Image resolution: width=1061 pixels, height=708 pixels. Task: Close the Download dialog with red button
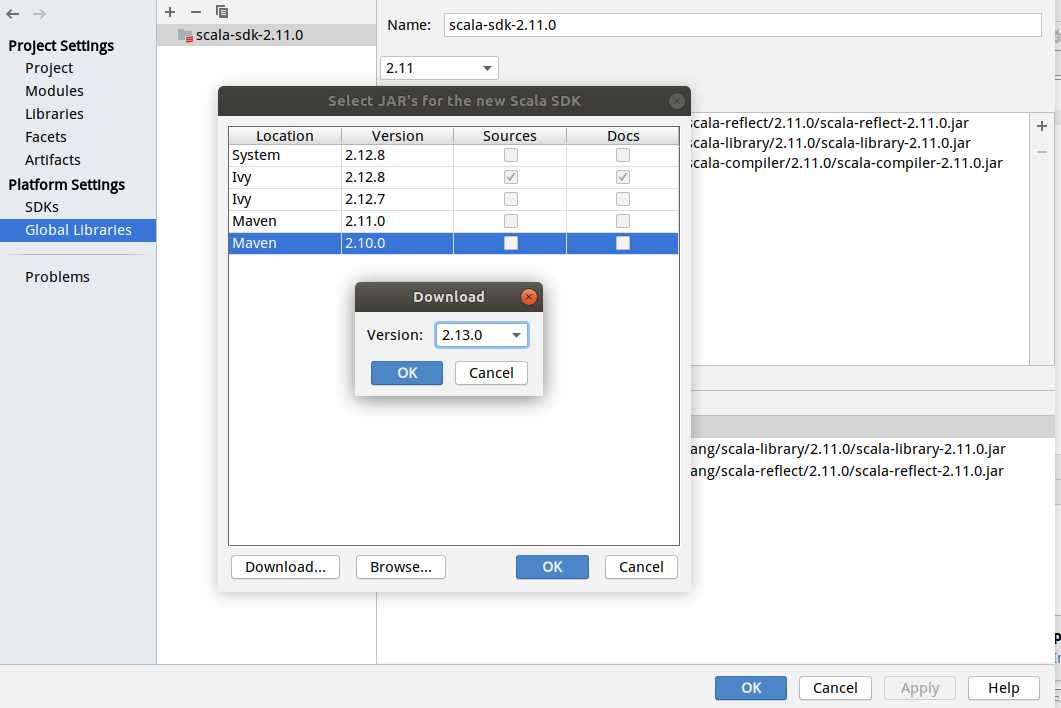[x=528, y=297]
